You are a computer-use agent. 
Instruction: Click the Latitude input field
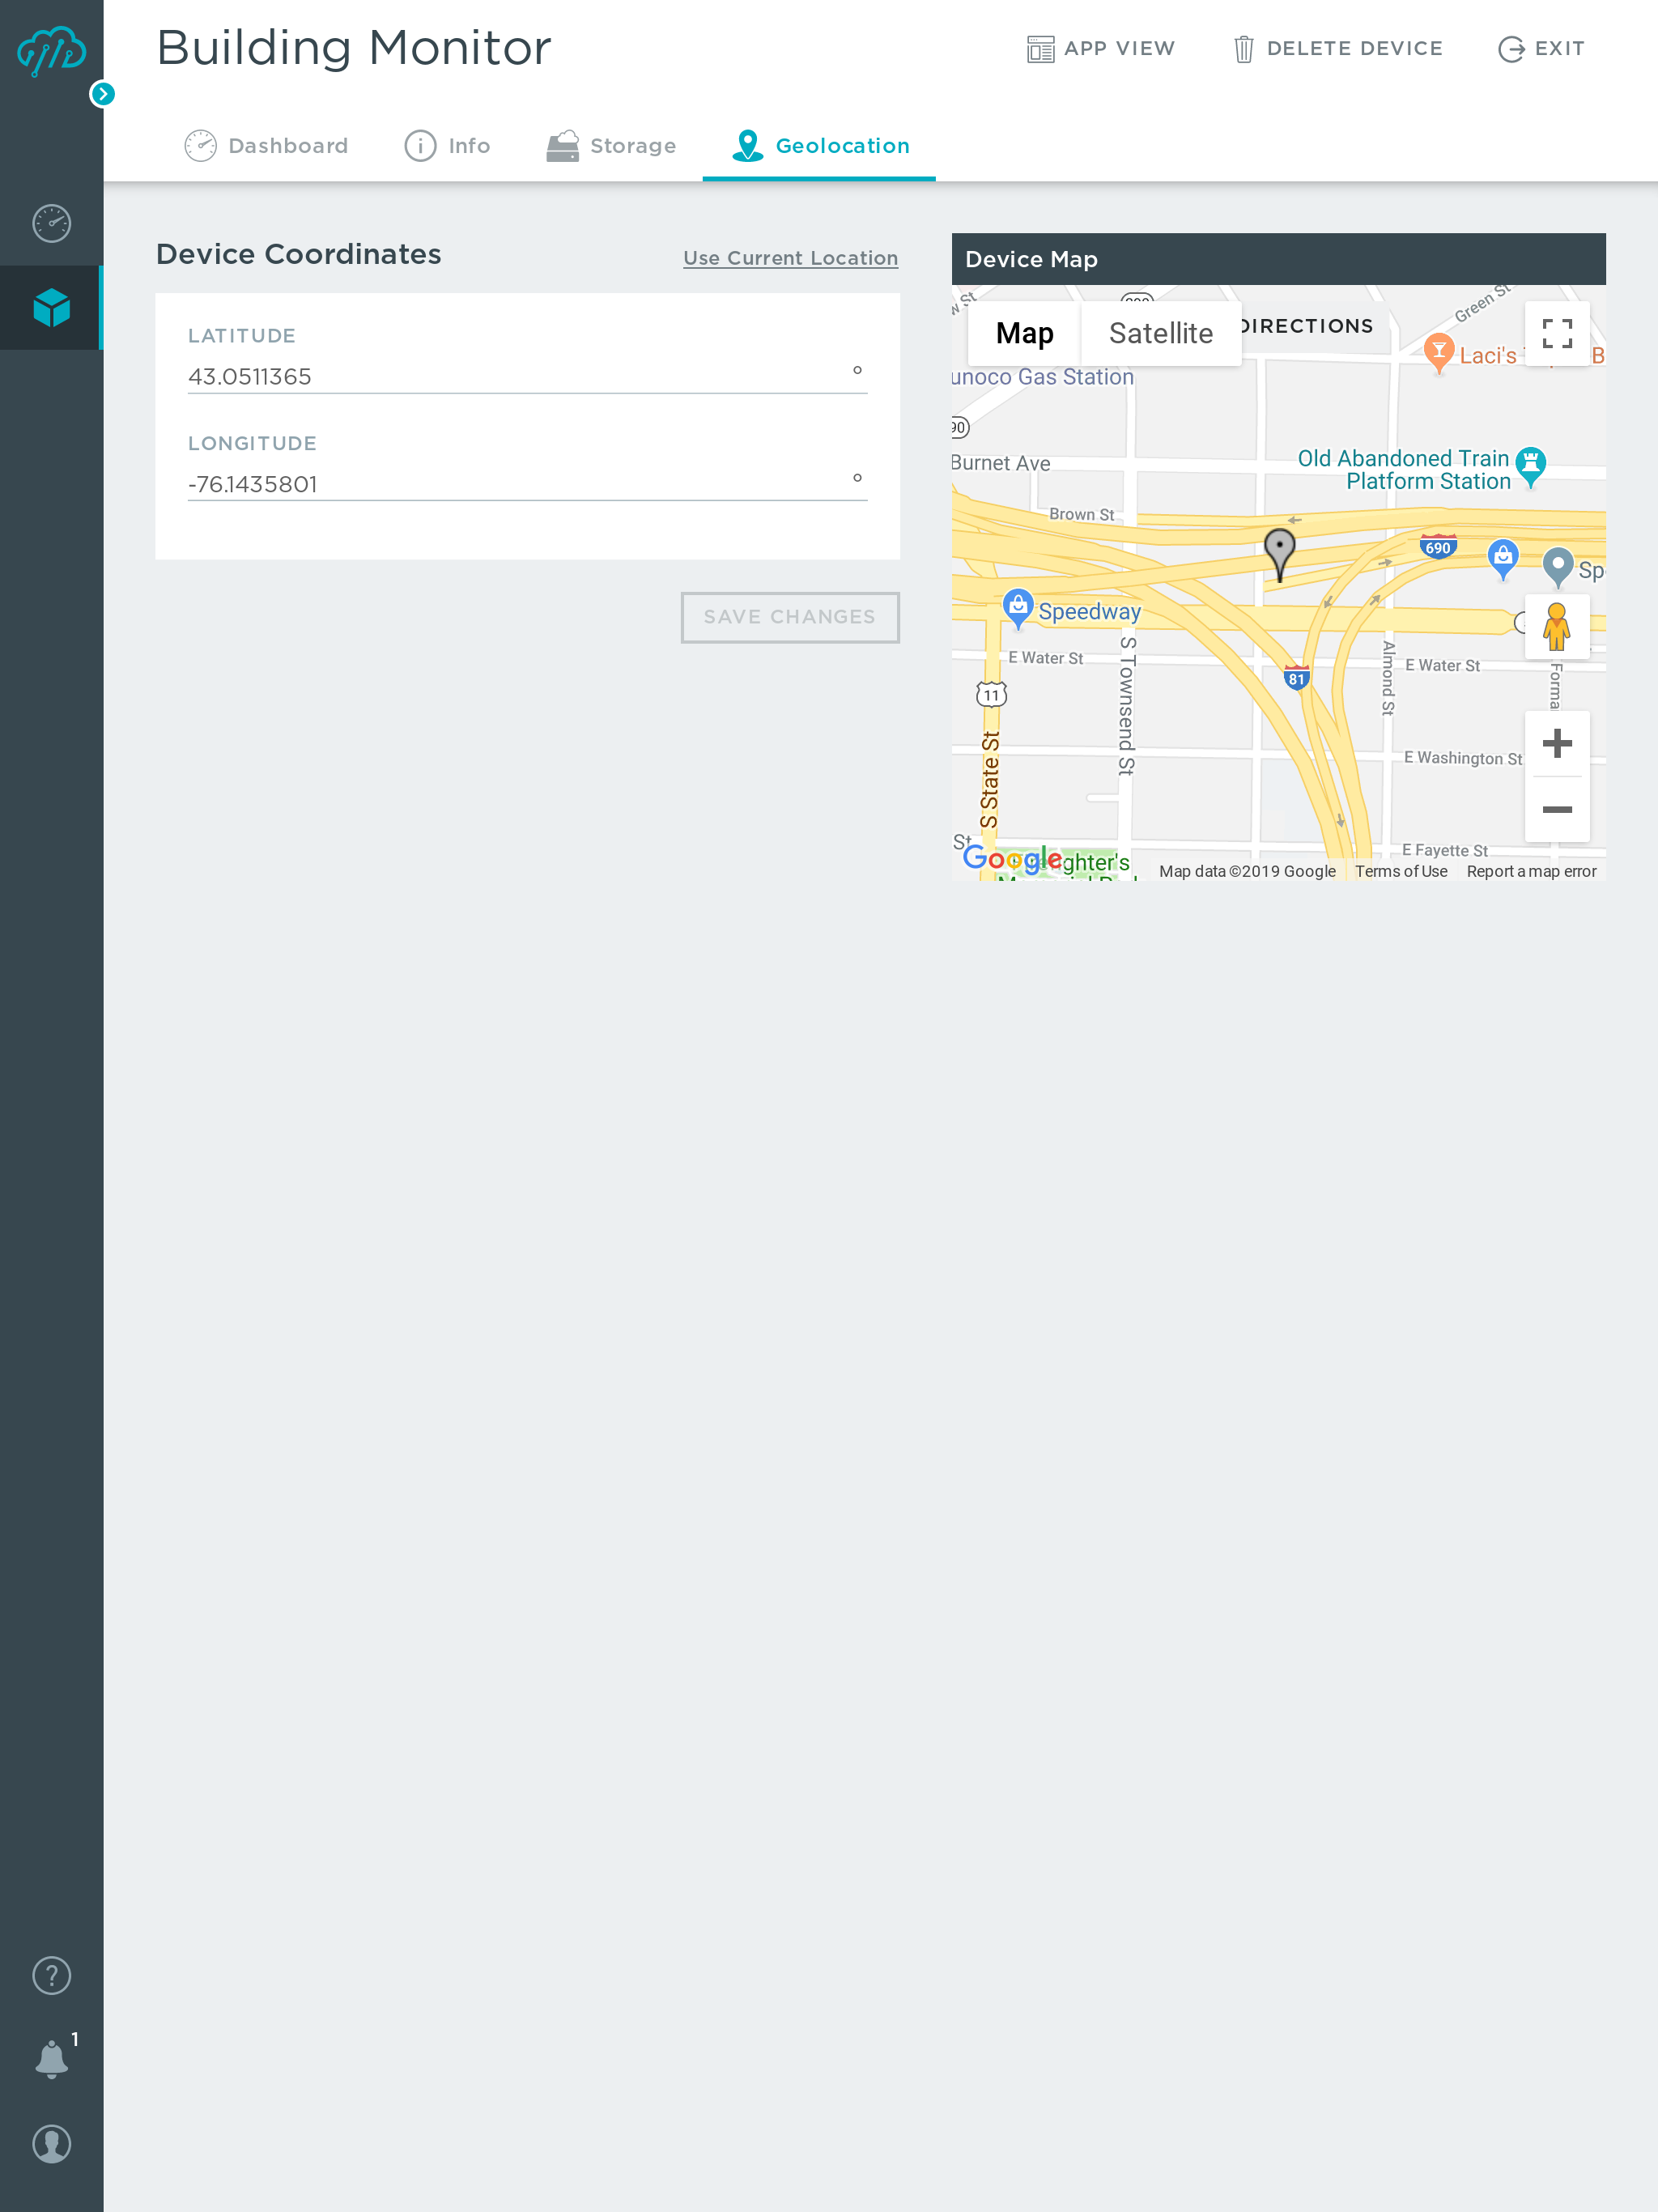coord(515,376)
